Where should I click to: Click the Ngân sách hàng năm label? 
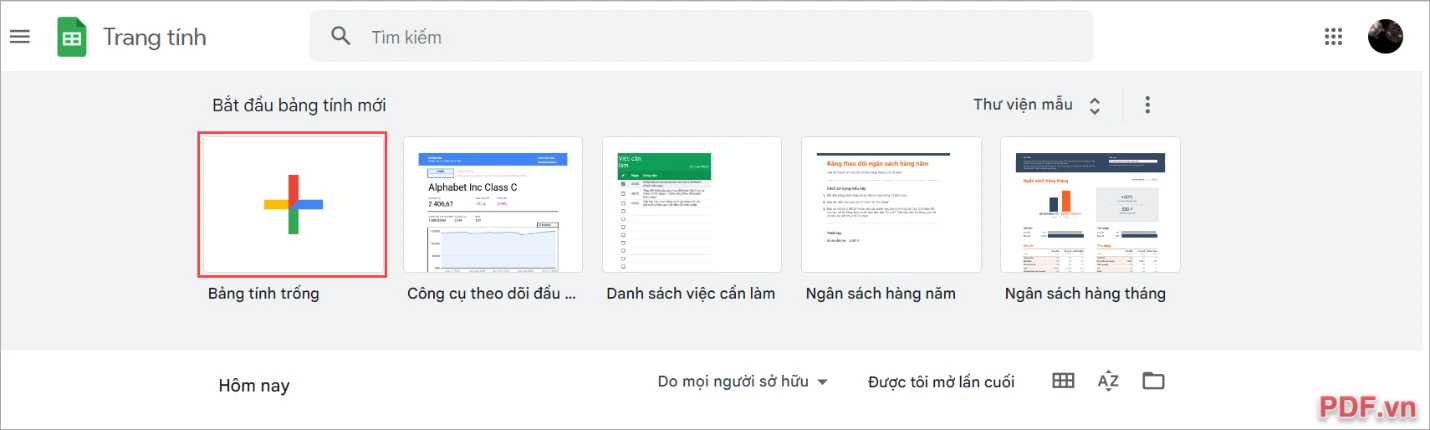881,294
